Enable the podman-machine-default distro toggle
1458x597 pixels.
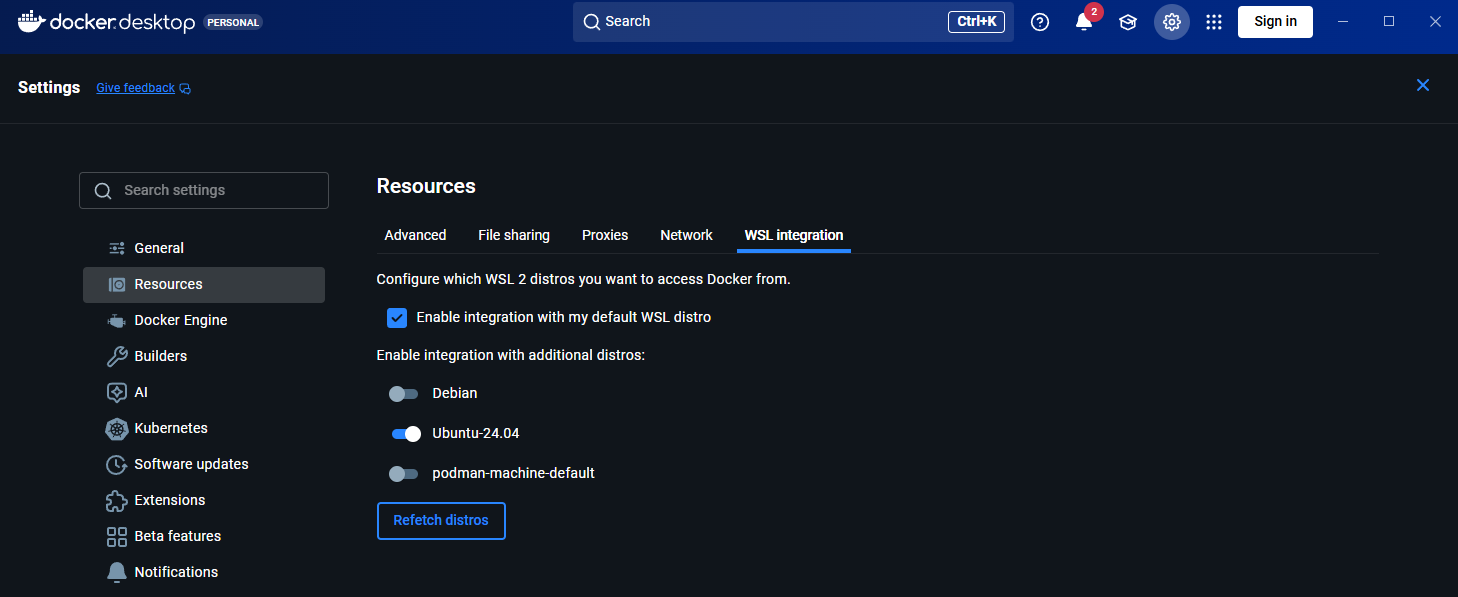[404, 473]
